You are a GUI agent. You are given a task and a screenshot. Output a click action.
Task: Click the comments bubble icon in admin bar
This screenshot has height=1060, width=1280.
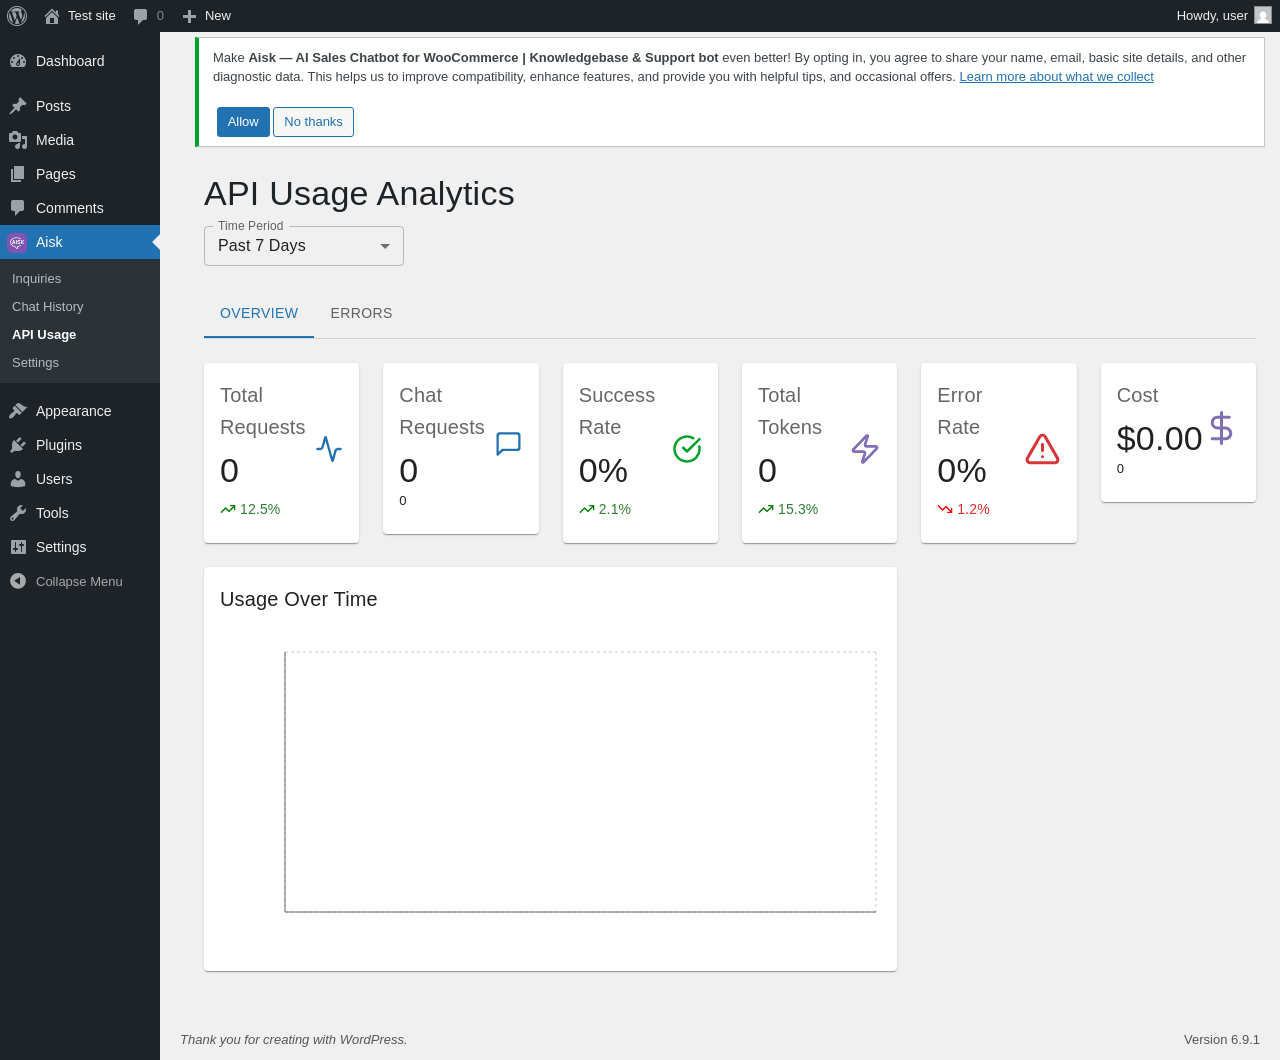(x=141, y=16)
